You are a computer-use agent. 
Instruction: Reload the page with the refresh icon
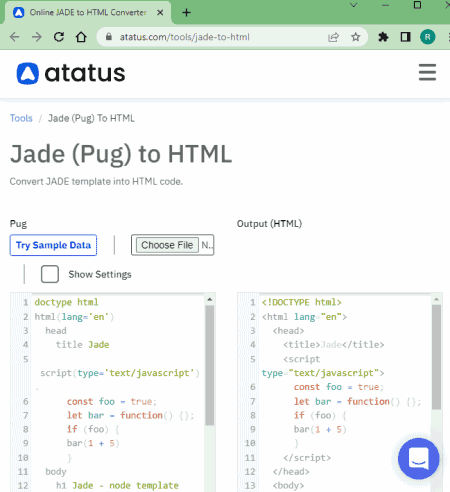tap(59, 37)
